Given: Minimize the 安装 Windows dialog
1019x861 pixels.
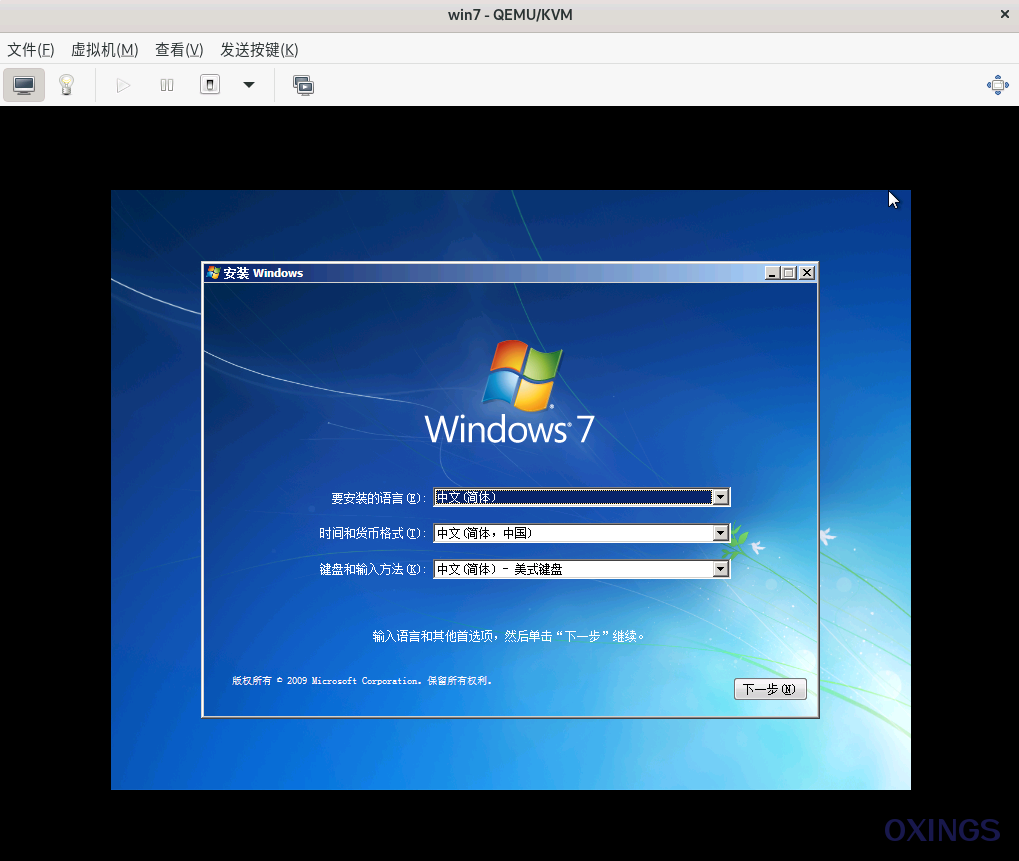Looking at the screenshot, I should [772, 273].
